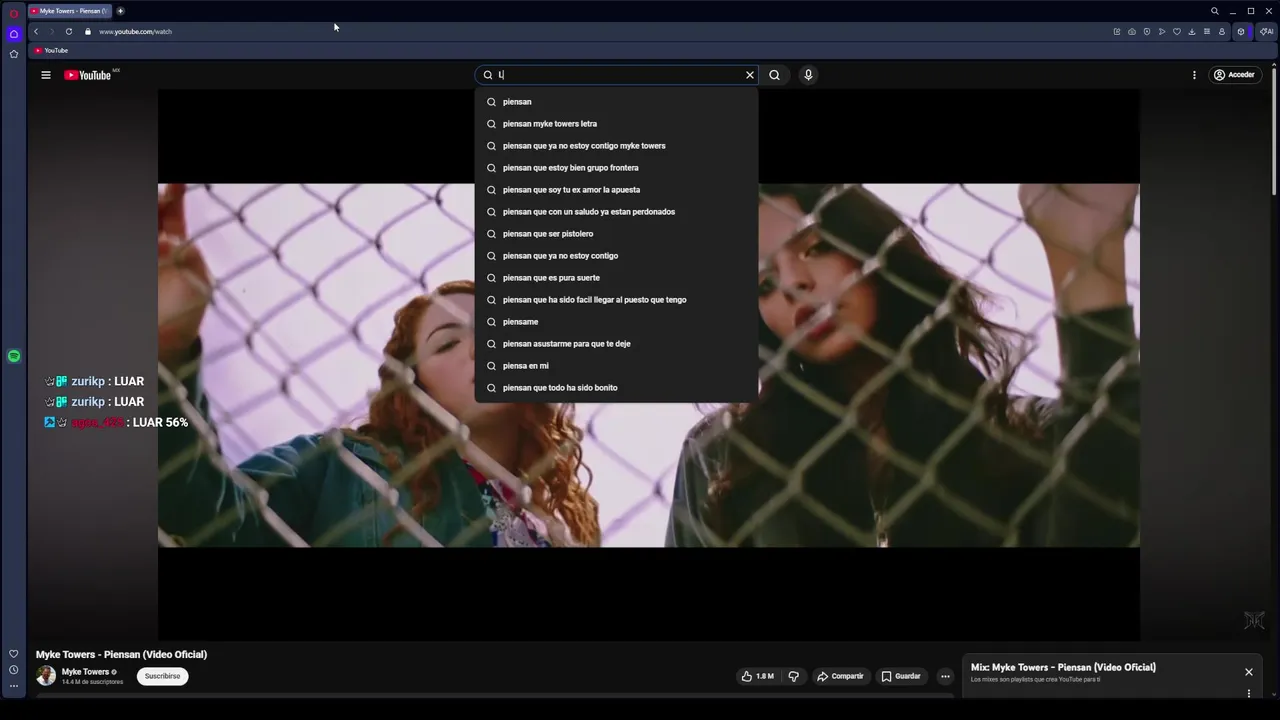Select suggestion 'piensan que ser pistolero'

point(616,234)
